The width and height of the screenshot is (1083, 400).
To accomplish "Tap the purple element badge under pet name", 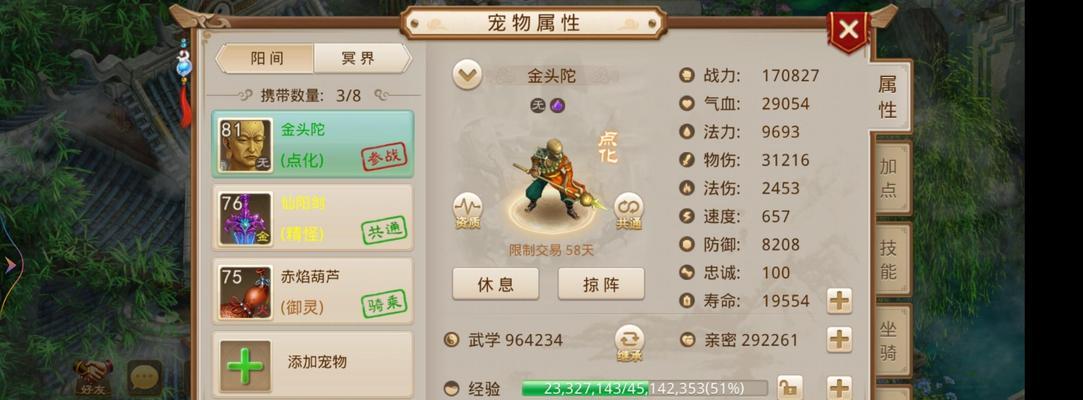I will coord(557,106).
